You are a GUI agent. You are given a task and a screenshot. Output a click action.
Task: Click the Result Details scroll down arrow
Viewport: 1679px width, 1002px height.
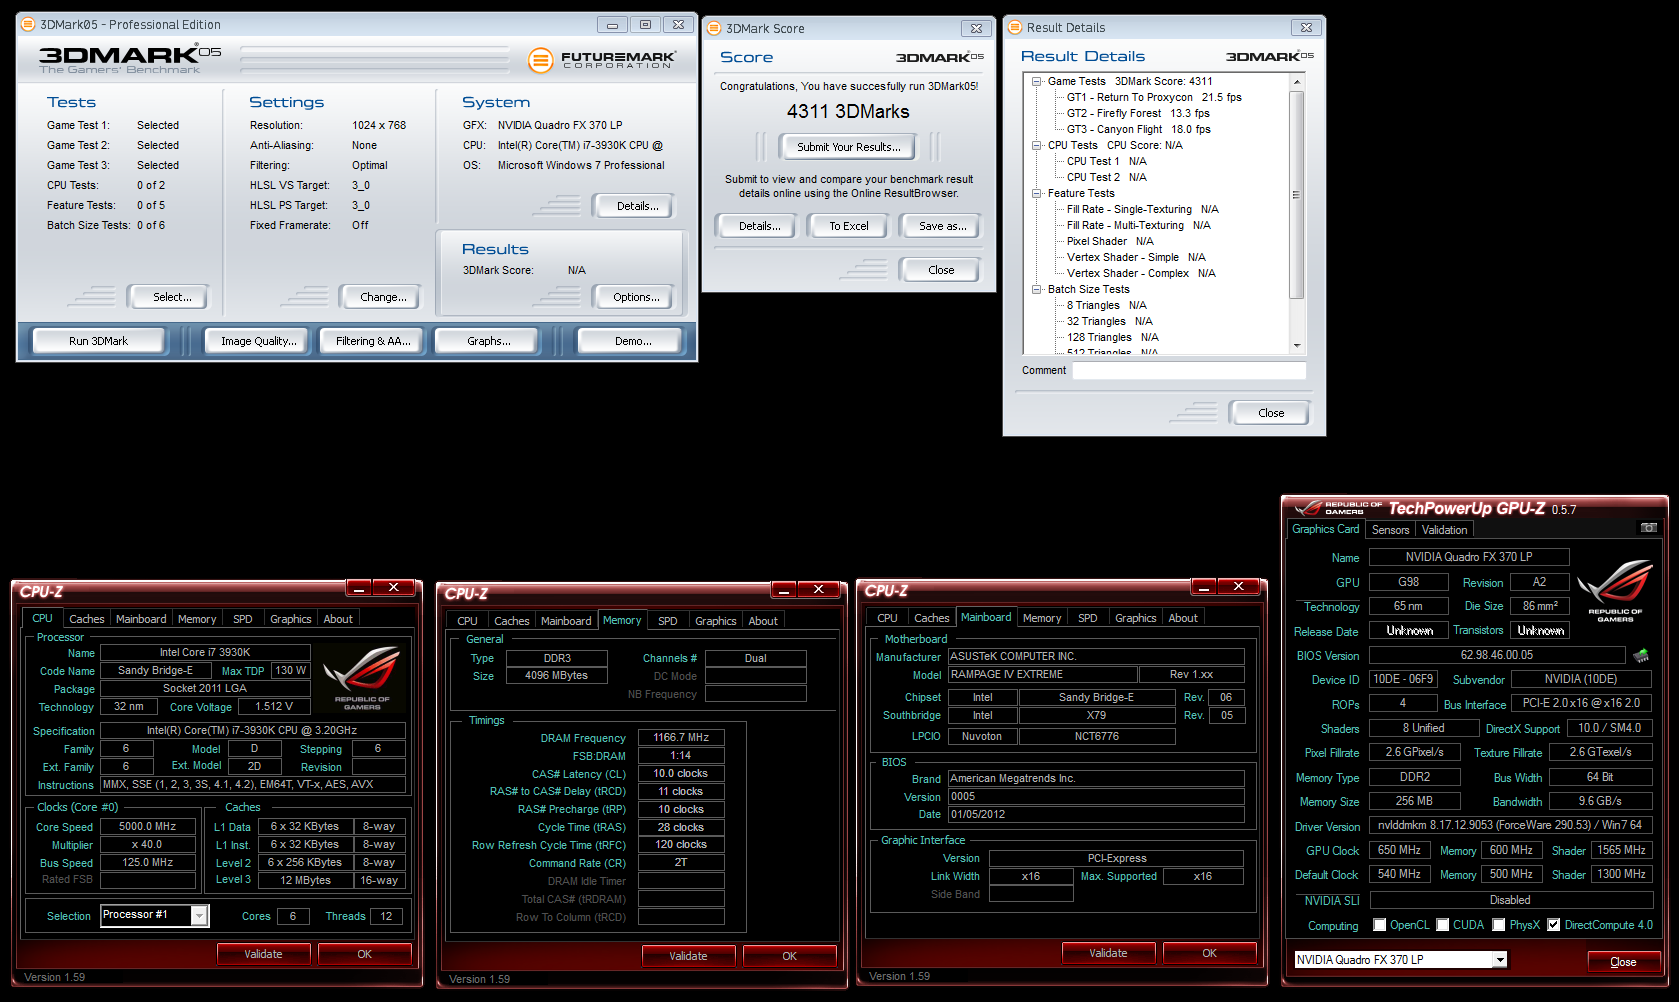point(1297,346)
